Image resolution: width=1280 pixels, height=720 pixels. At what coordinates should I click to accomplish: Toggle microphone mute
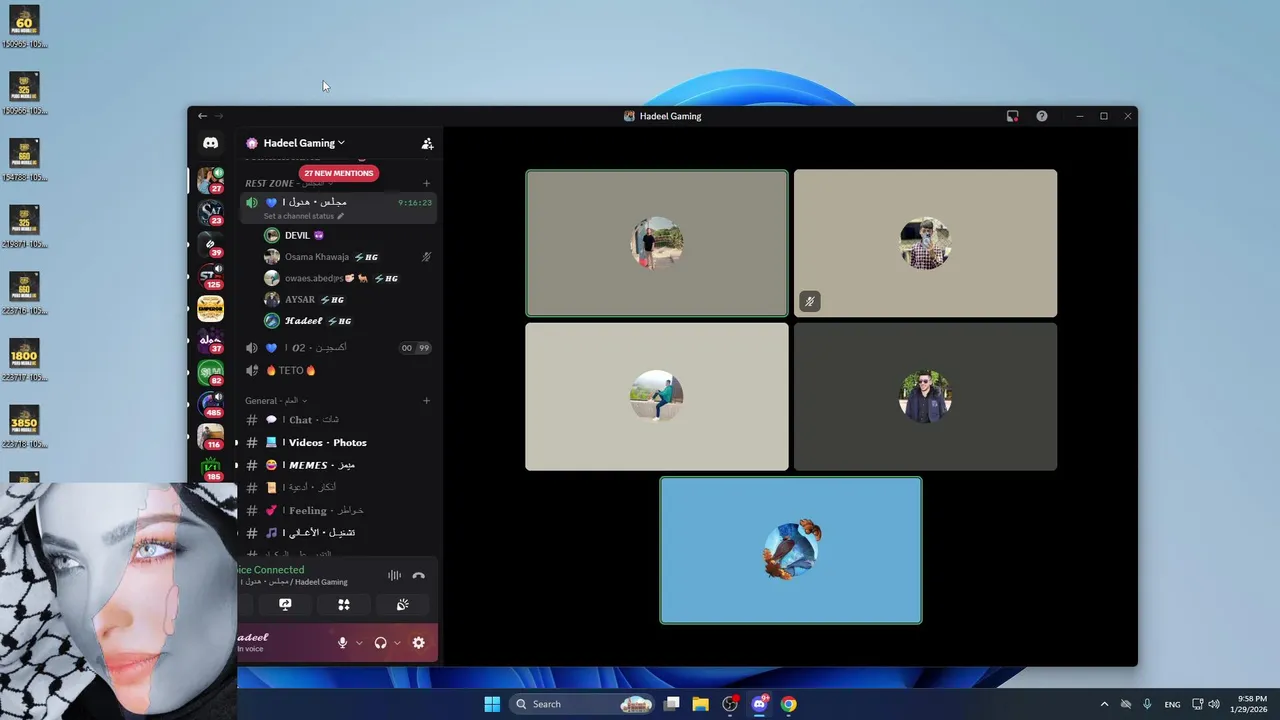click(342, 643)
